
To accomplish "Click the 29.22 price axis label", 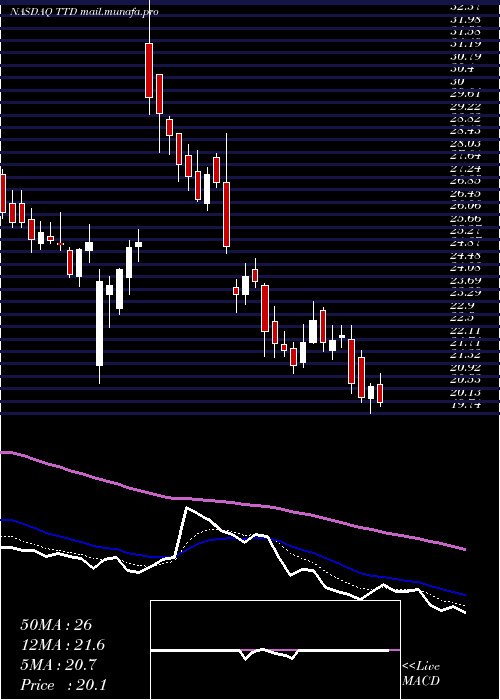I will click(466, 106).
